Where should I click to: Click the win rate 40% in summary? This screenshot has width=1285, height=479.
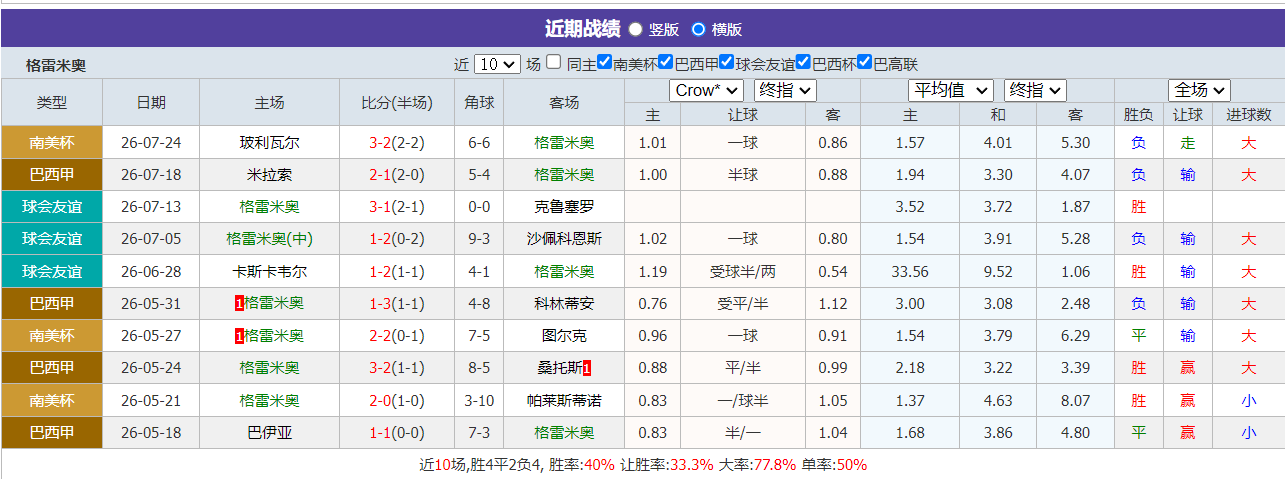(599, 465)
